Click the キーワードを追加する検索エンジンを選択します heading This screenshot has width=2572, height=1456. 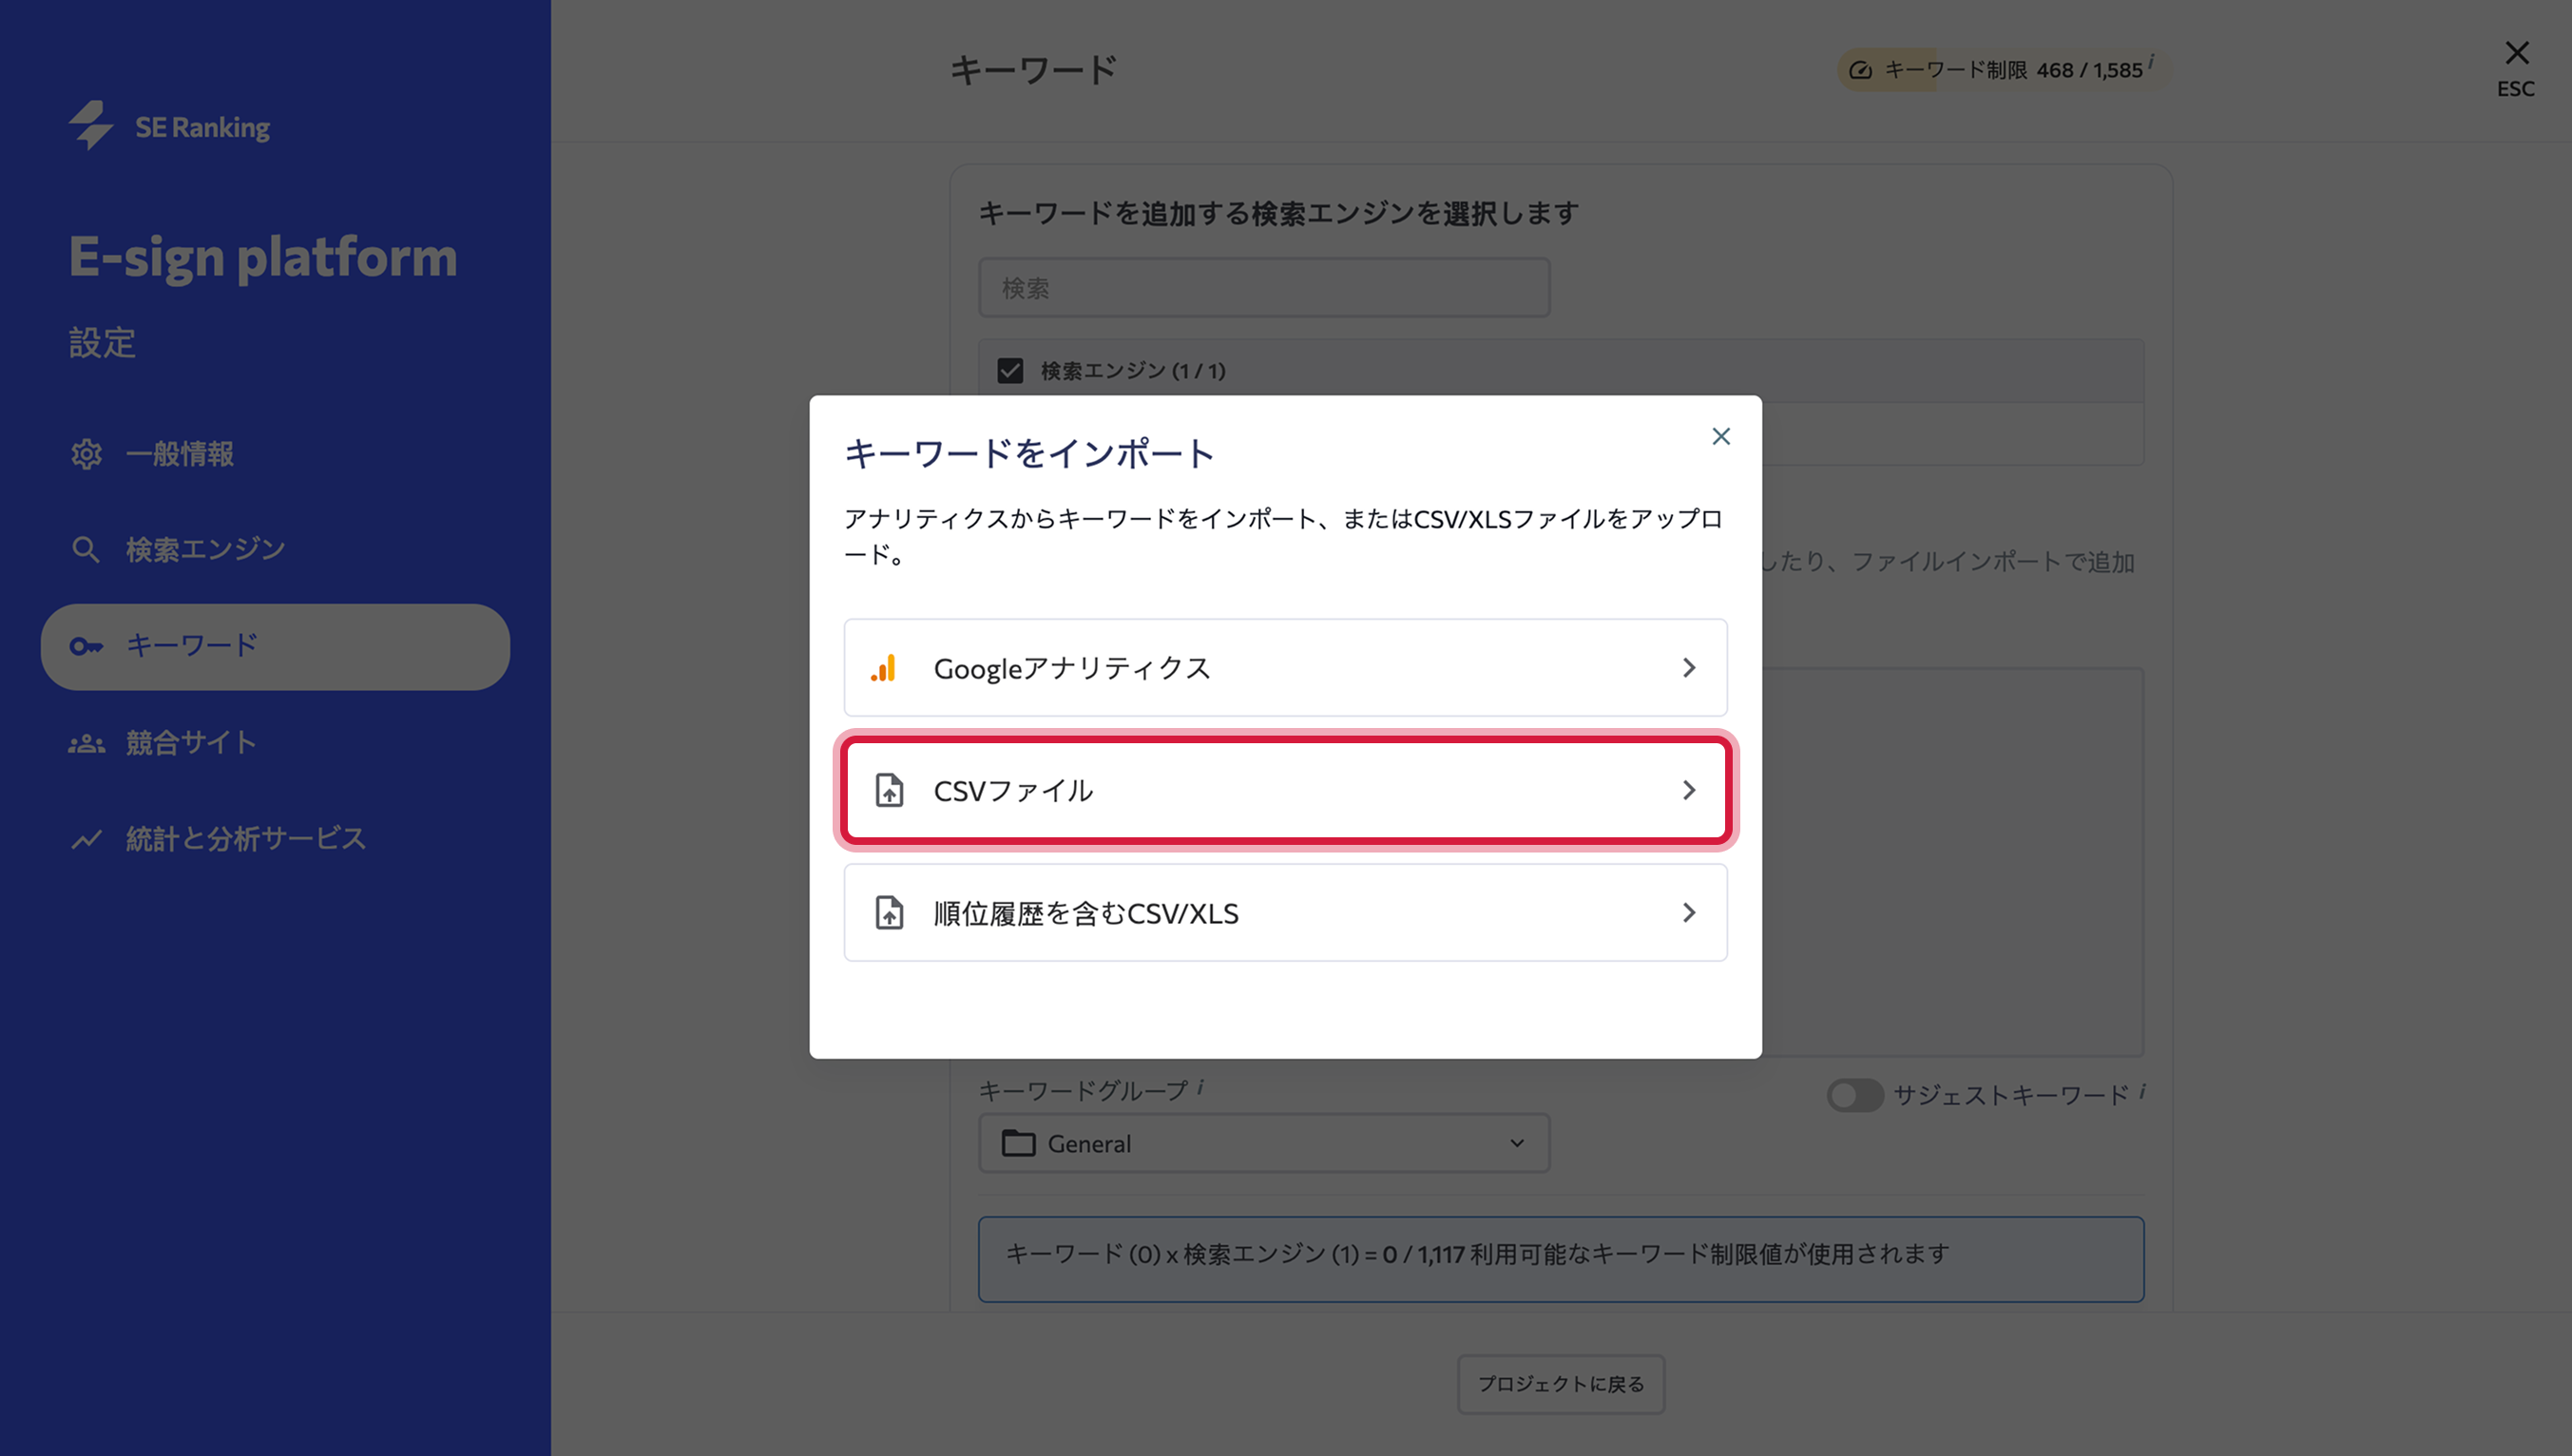coord(1279,213)
